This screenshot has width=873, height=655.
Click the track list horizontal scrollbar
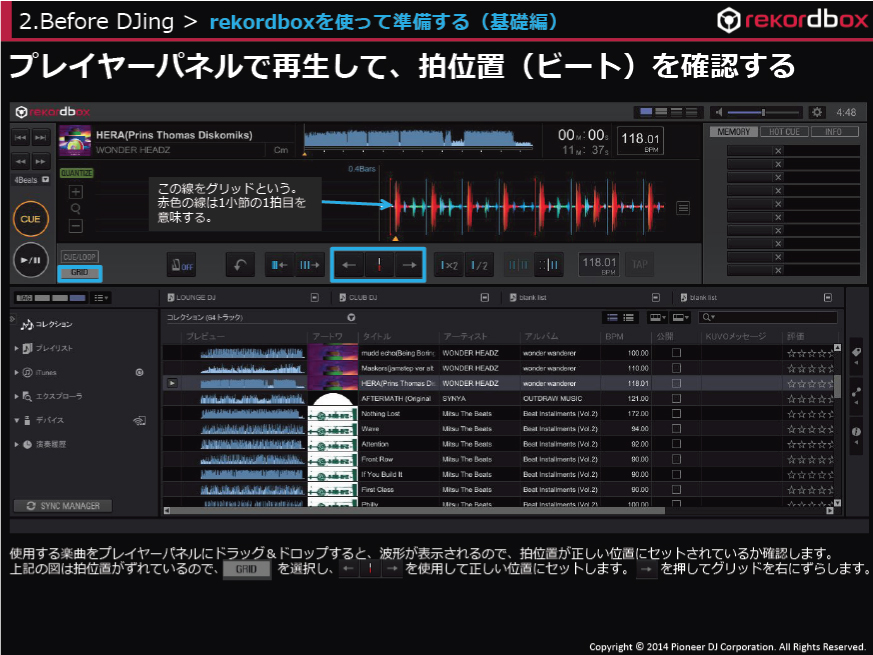pos(414,510)
